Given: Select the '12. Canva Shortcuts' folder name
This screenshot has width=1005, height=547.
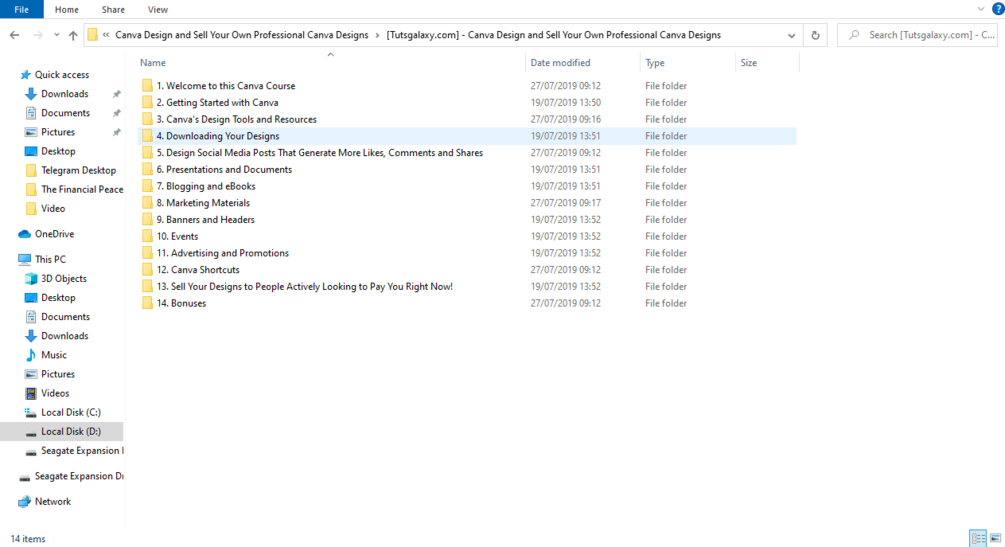Looking at the screenshot, I should coord(198,270).
